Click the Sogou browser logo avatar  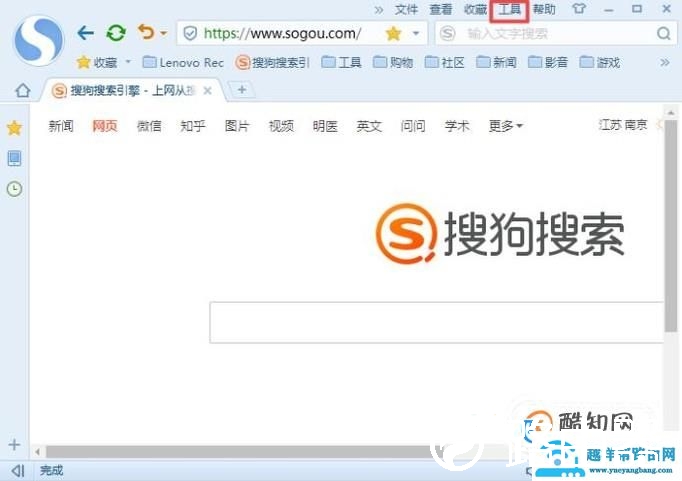point(39,40)
